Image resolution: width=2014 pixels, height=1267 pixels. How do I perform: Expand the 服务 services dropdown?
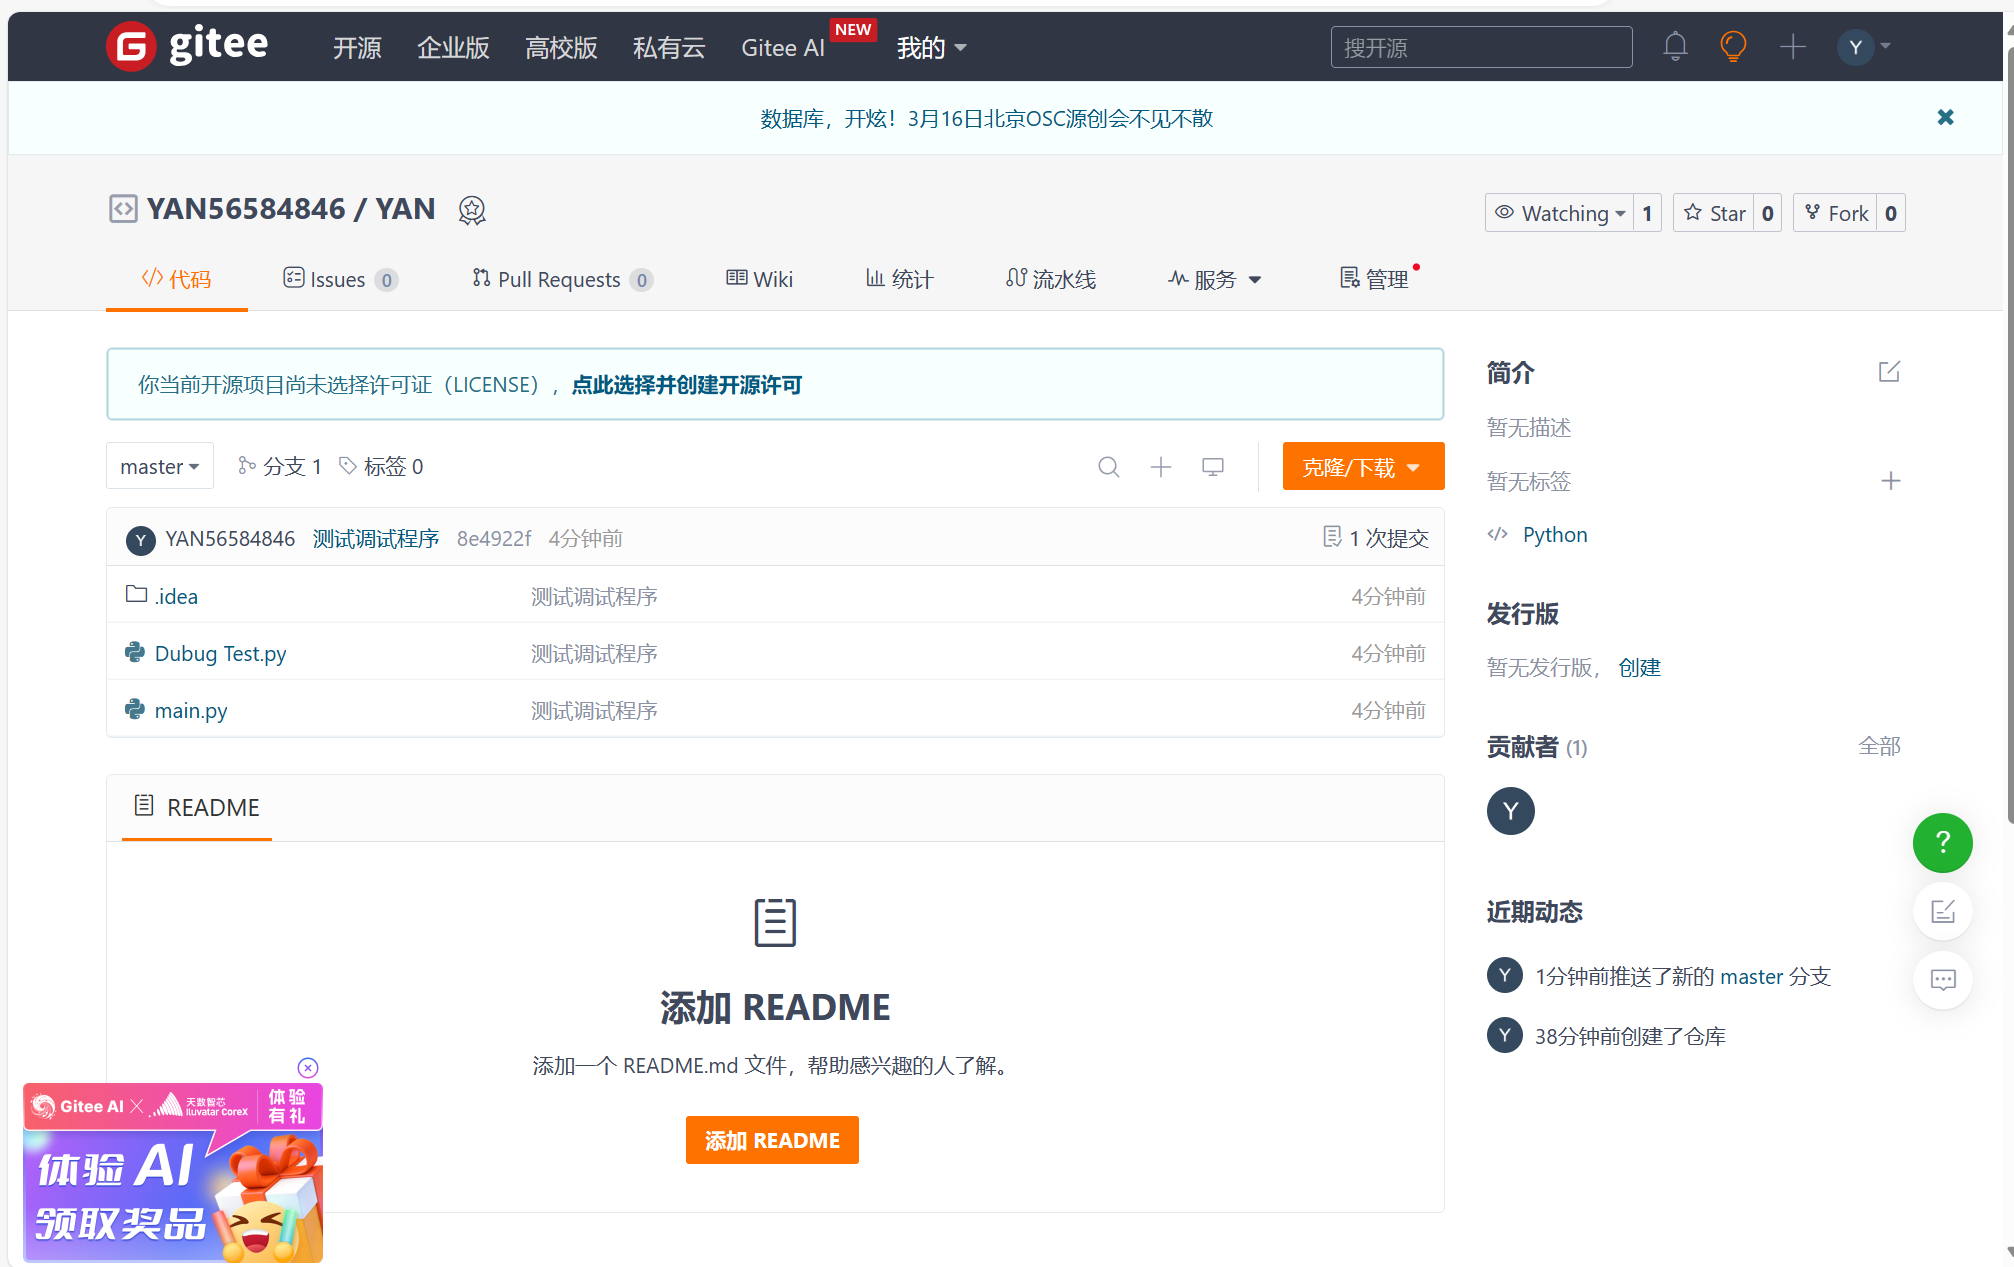[1214, 279]
